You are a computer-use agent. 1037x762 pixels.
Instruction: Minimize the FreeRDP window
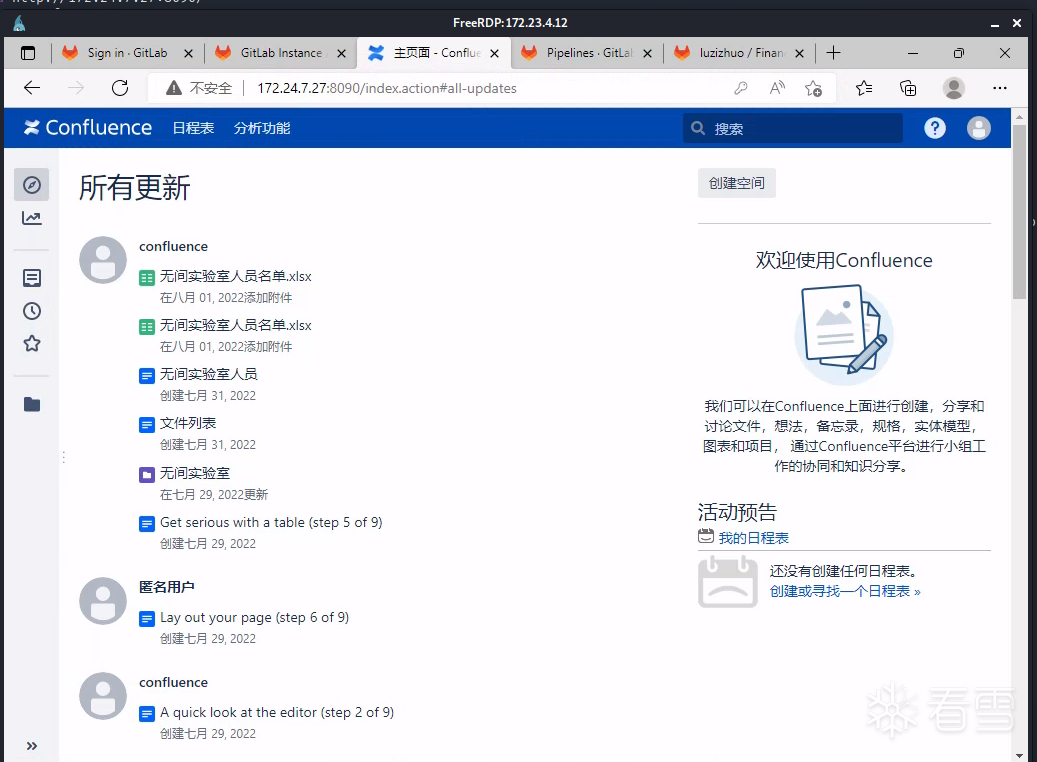tap(994, 24)
